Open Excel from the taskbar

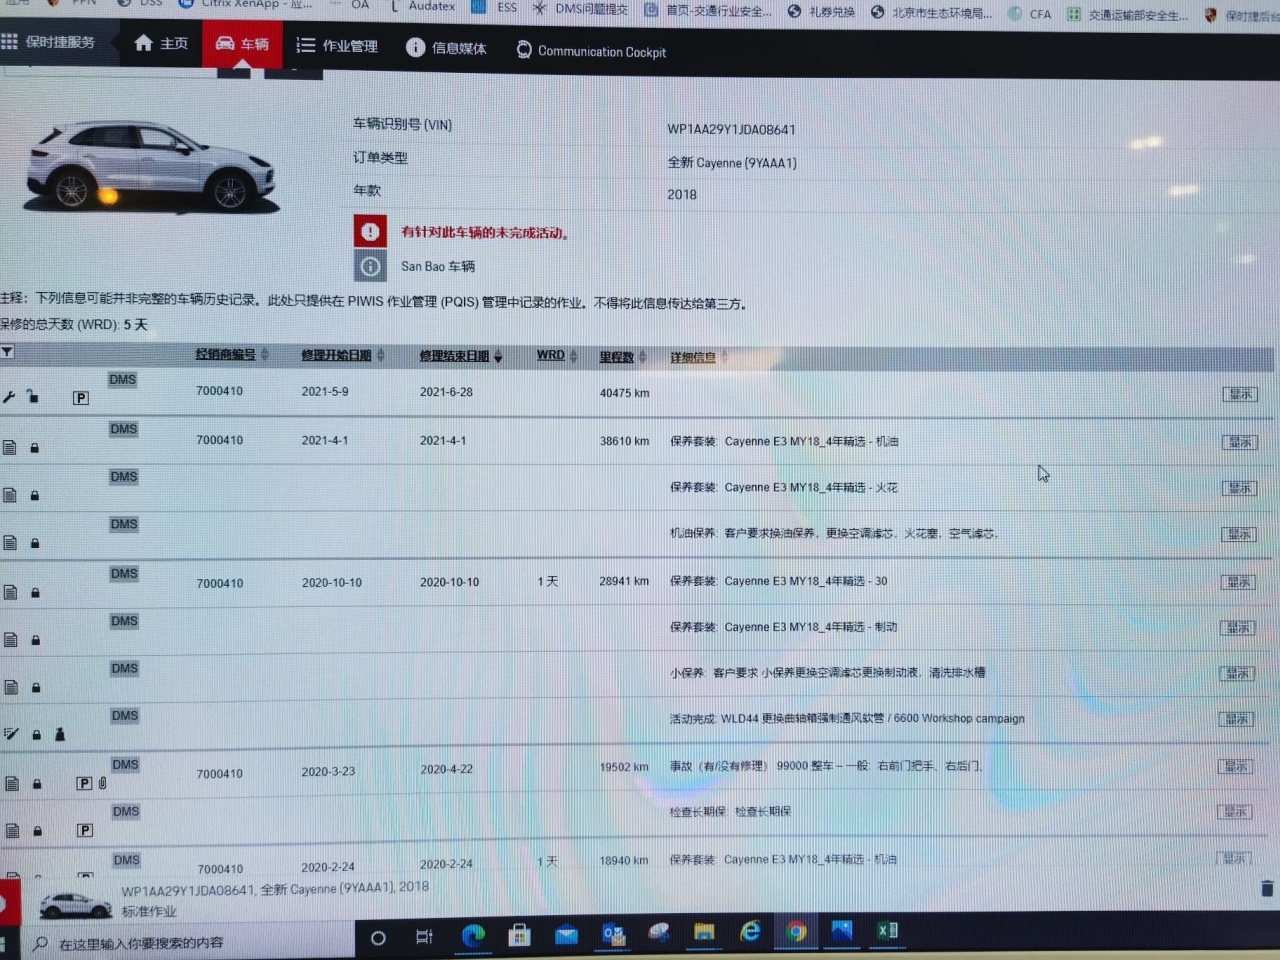click(887, 930)
